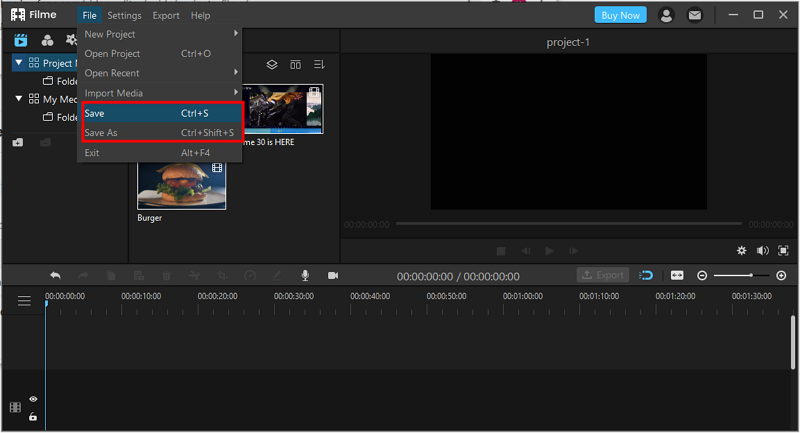Viewport: 800px width, 433px height.
Task: Toggle the video track lock icon
Action: 33,417
